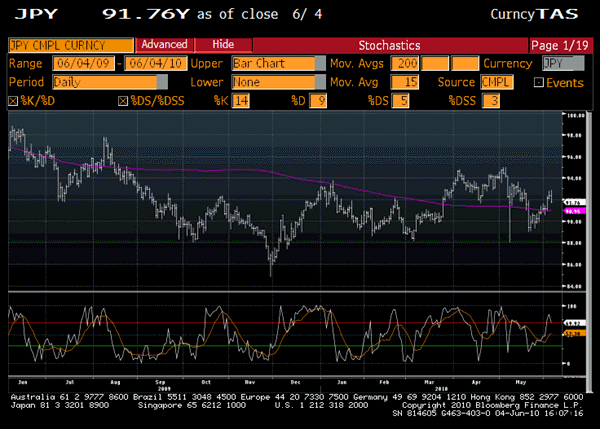Click the Advanced tab
Screen dimensions: 600x429
coord(163,45)
